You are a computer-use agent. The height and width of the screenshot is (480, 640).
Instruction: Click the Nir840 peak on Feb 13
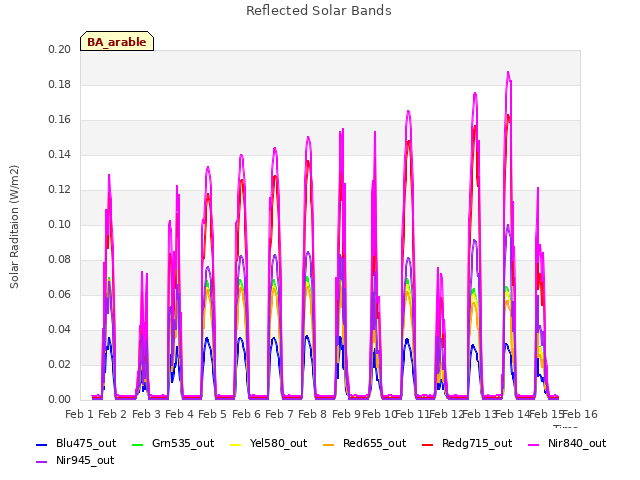click(475, 93)
